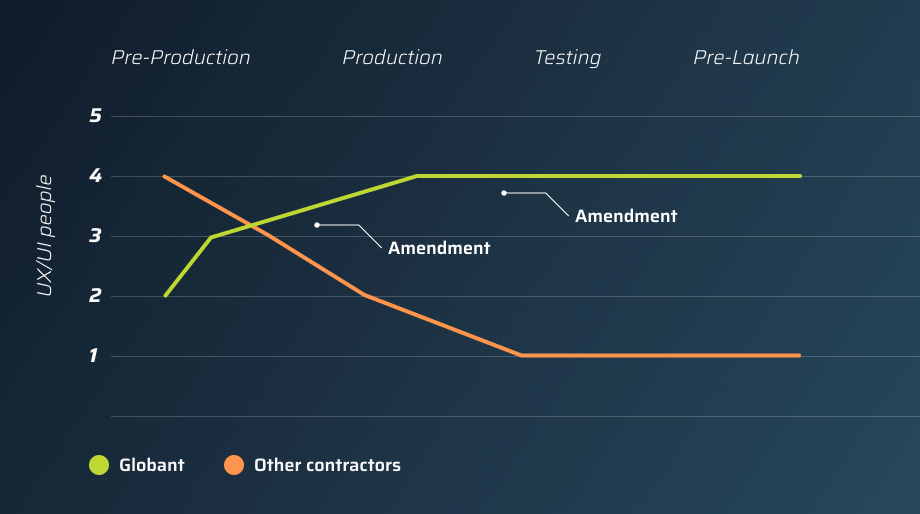Click the right end of the green Globant line
Screen dimensions: 920x514
[x=799, y=176]
